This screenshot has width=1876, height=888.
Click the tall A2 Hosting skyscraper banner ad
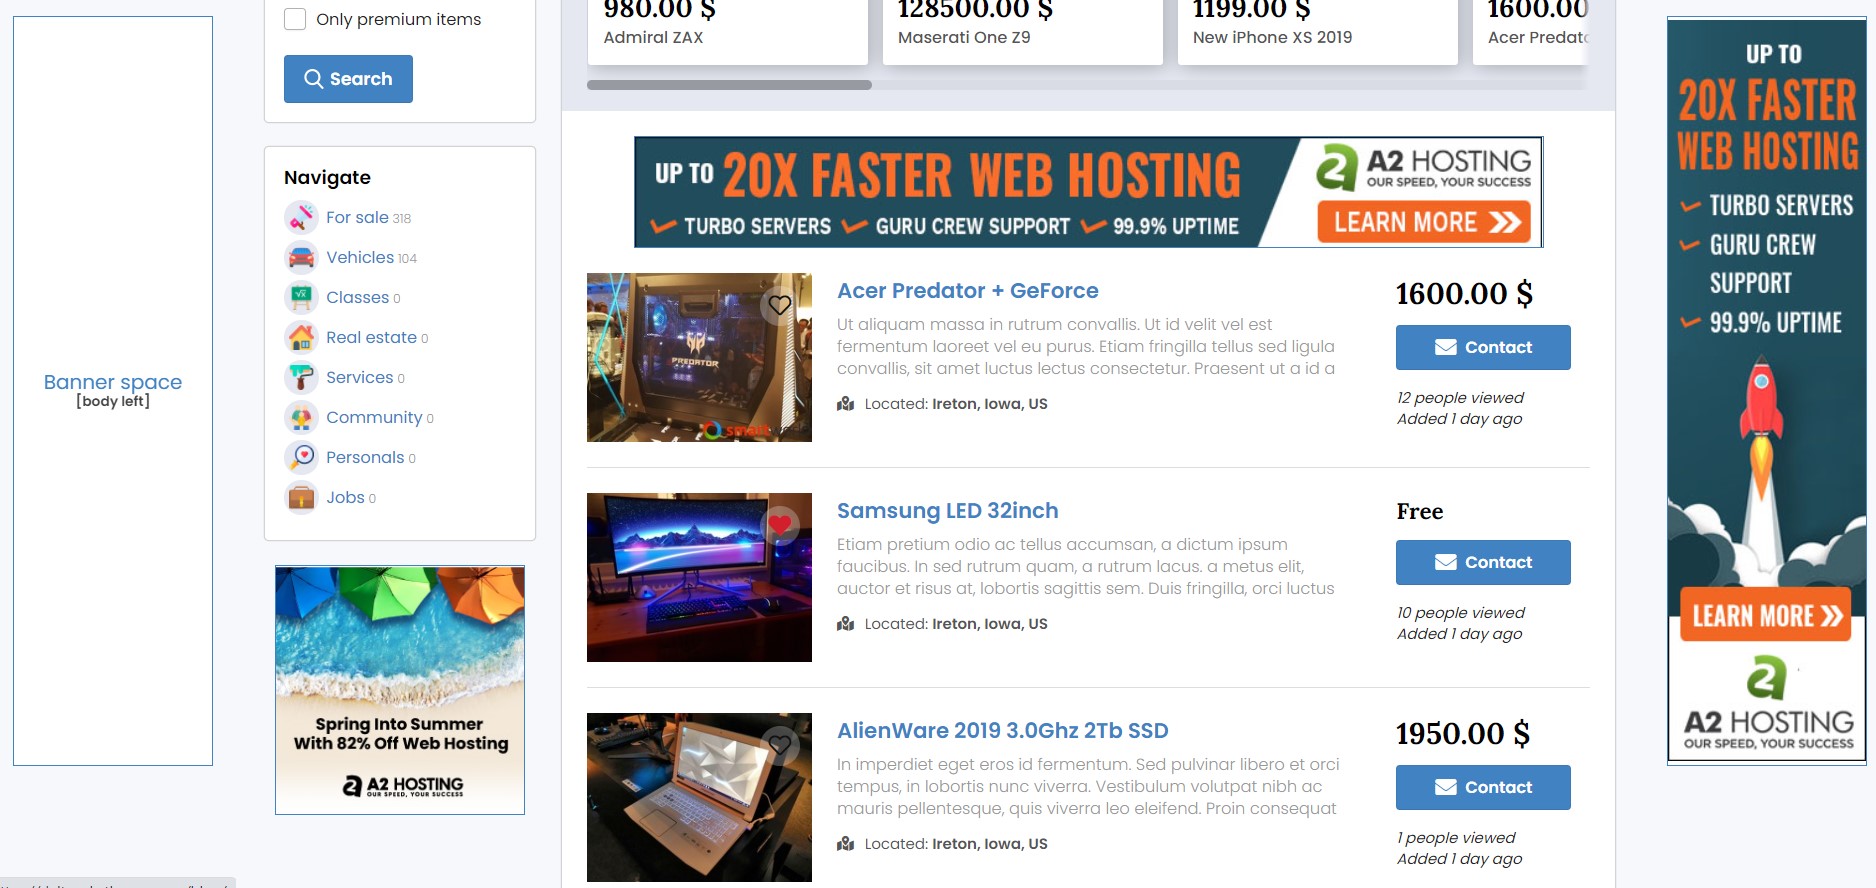[1767, 390]
